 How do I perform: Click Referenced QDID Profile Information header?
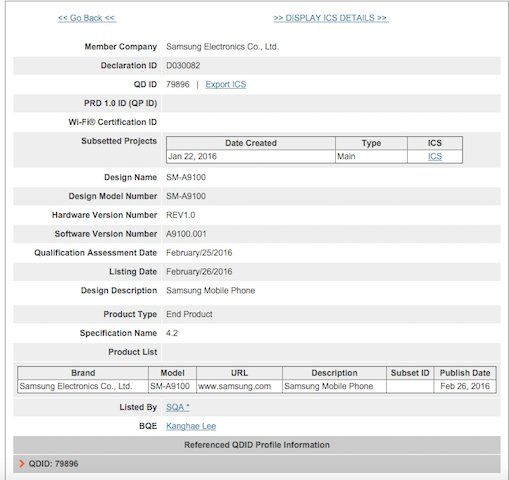click(257, 445)
